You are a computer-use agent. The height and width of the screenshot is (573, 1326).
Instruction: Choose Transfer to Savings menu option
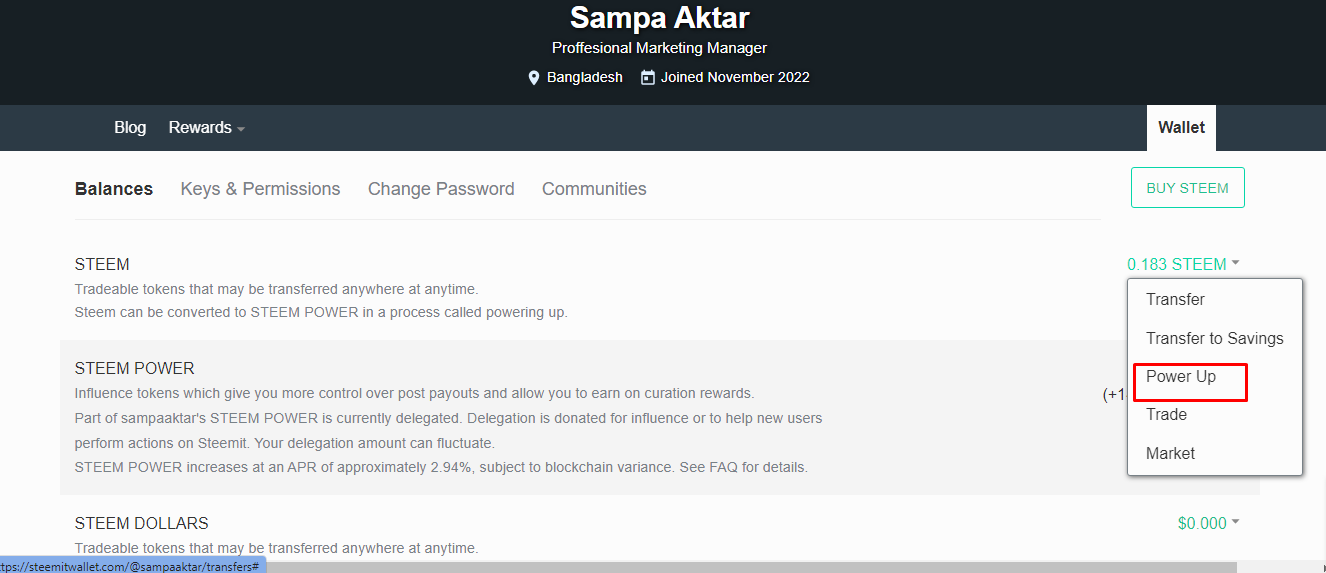(x=1215, y=338)
